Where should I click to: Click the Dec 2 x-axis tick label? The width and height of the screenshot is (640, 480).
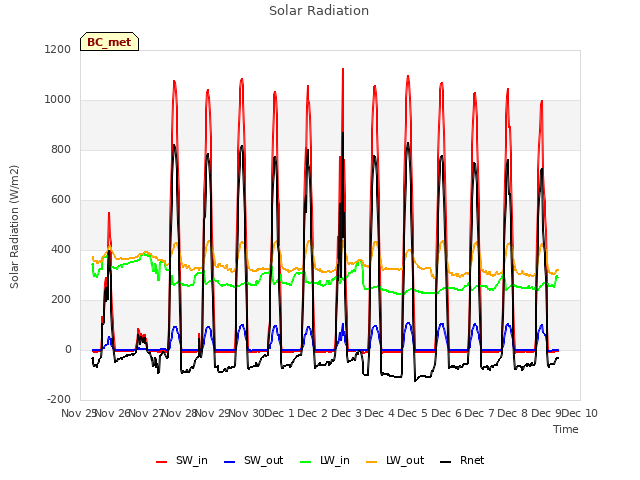(x=312, y=413)
